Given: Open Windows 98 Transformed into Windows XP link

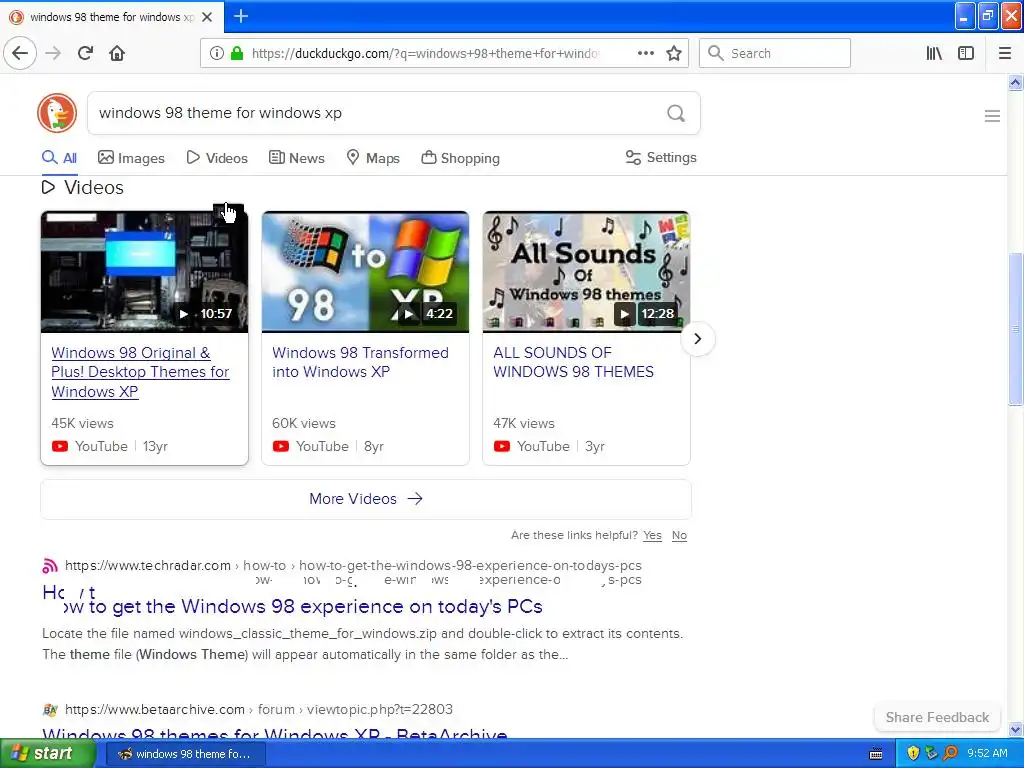Looking at the screenshot, I should 360,362.
